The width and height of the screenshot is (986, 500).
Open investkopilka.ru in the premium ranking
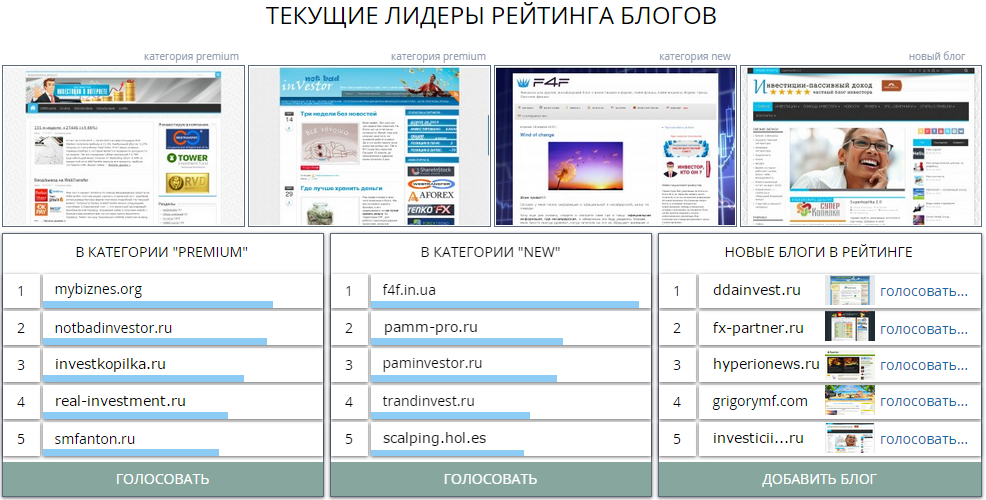110,364
